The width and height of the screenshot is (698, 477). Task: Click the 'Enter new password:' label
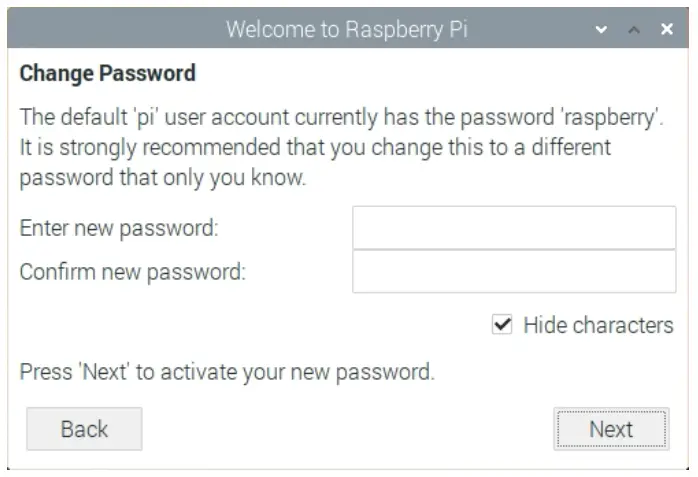click(x=119, y=228)
